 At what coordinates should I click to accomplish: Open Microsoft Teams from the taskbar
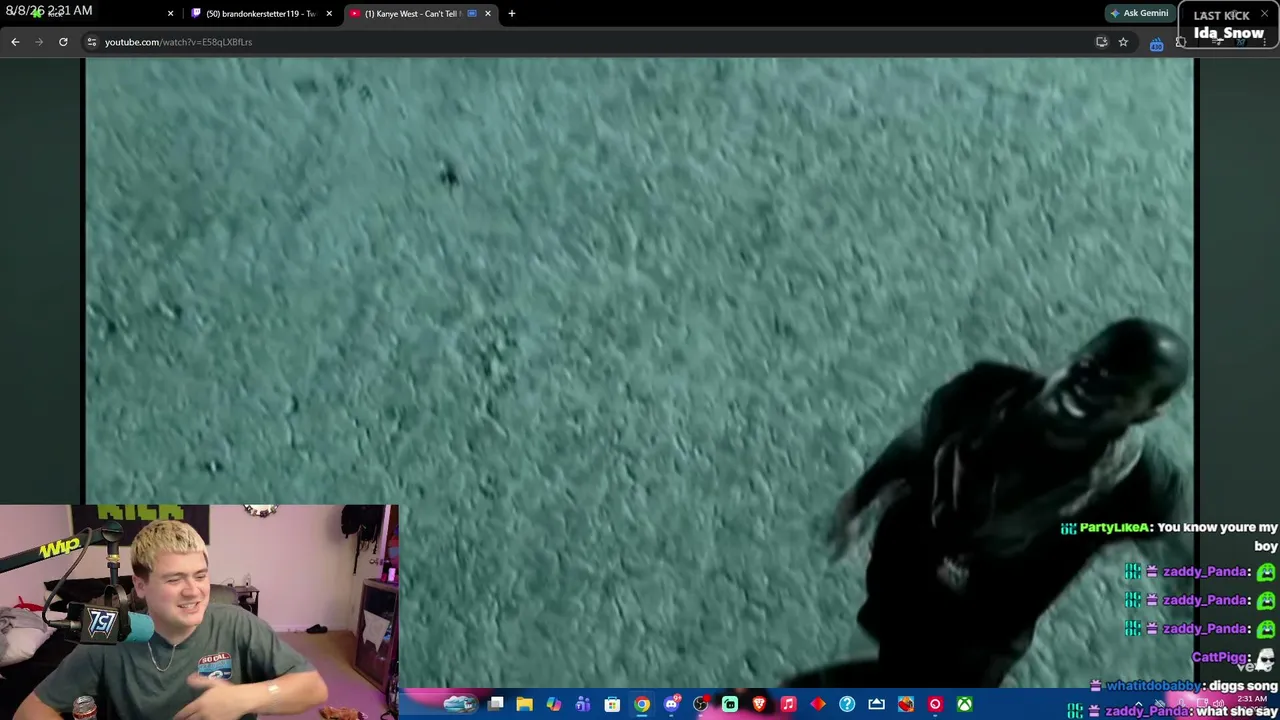coord(583,705)
